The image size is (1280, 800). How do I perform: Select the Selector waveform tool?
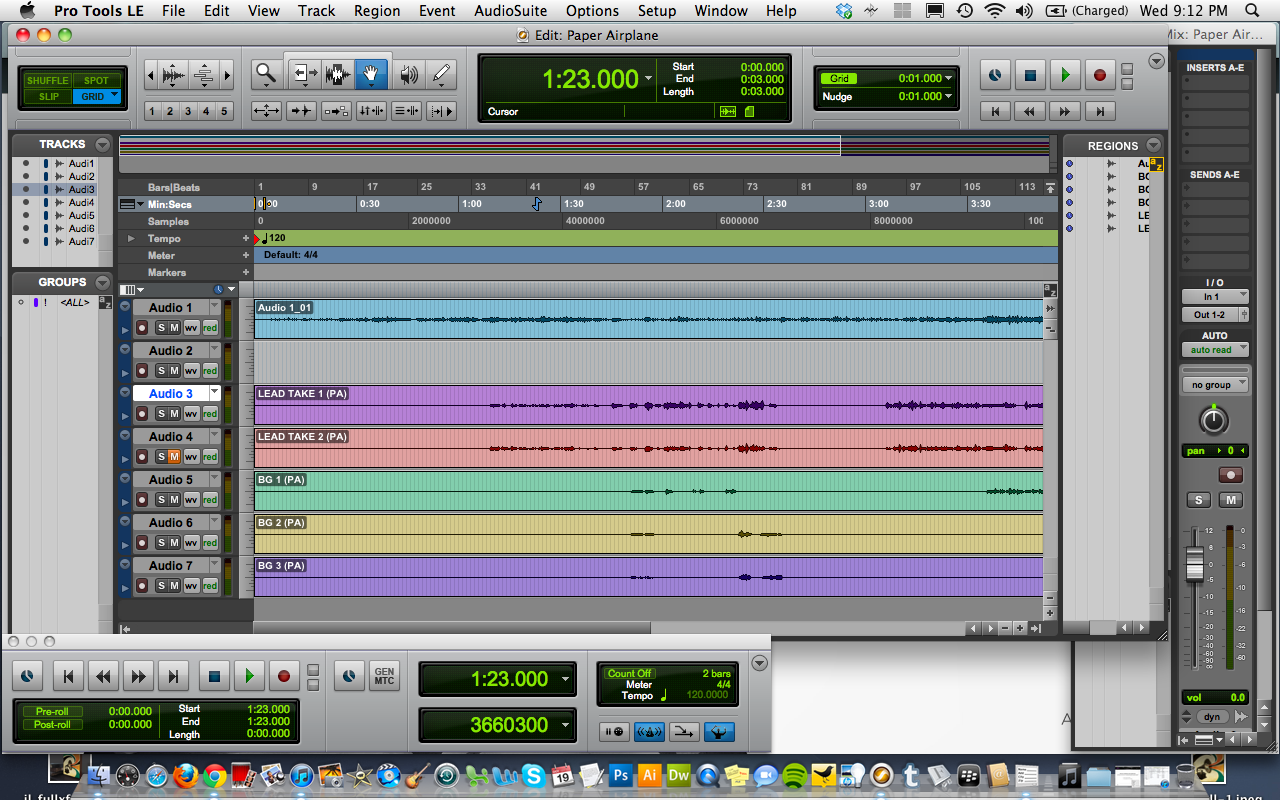pyautogui.click(x=338, y=73)
